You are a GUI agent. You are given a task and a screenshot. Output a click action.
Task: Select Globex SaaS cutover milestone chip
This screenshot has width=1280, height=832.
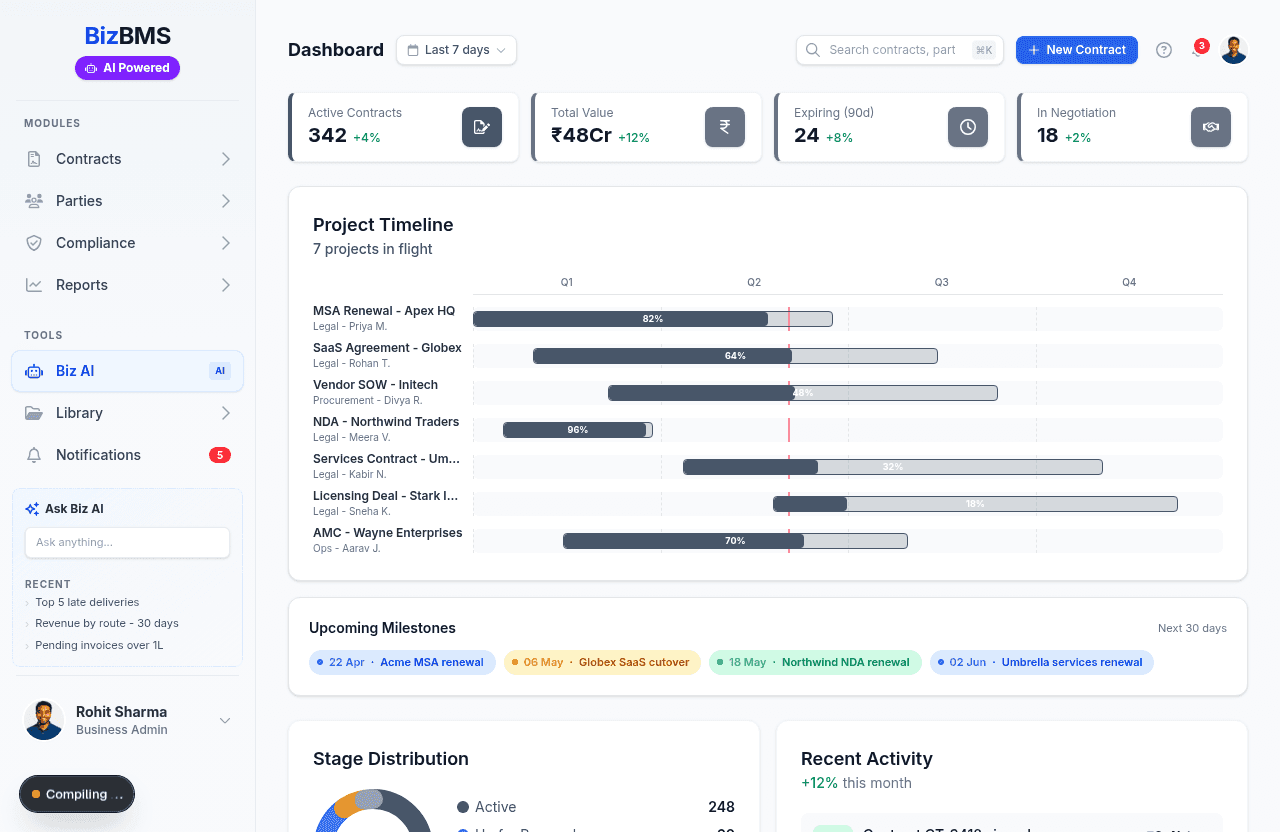click(602, 662)
